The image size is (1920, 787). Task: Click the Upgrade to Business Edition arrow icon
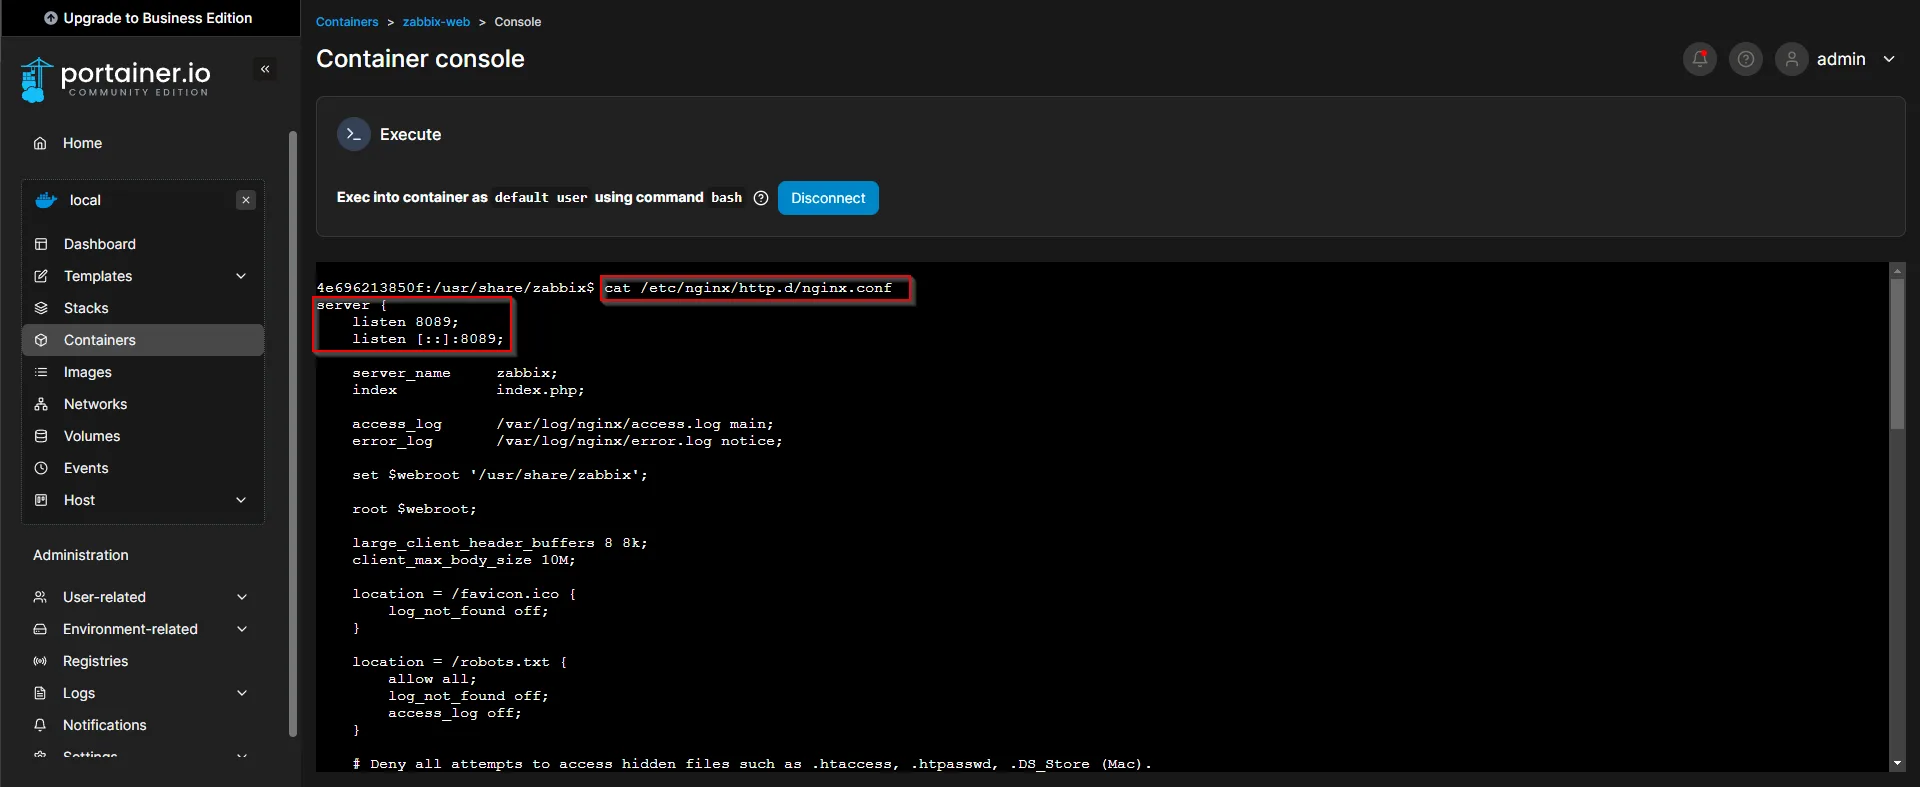[51, 18]
